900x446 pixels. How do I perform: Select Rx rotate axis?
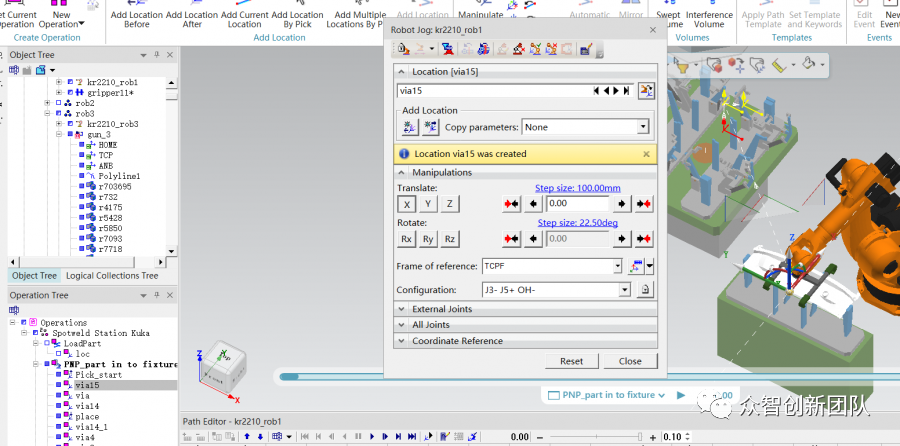point(406,239)
